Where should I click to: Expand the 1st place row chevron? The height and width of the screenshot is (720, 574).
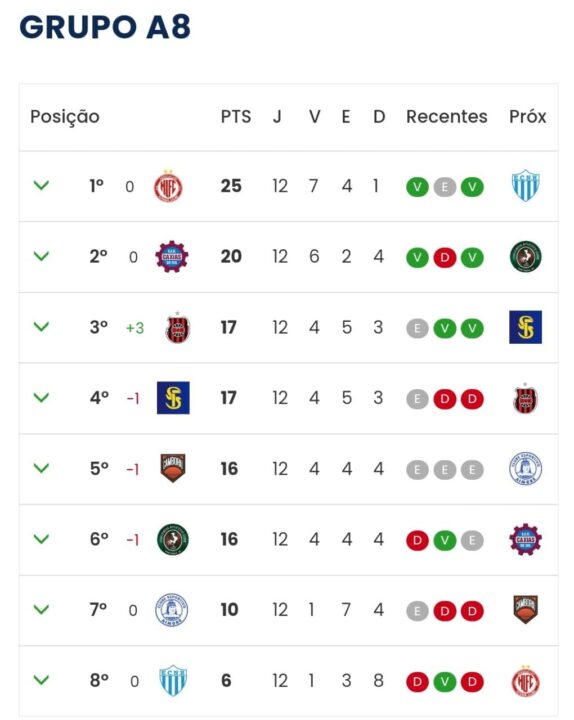point(41,186)
